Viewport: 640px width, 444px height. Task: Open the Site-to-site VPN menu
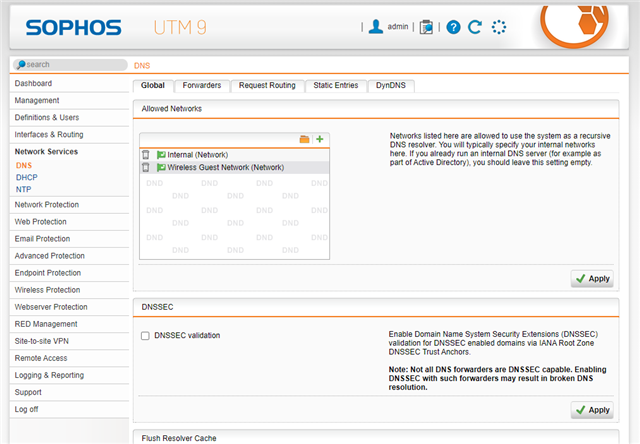(x=69, y=341)
